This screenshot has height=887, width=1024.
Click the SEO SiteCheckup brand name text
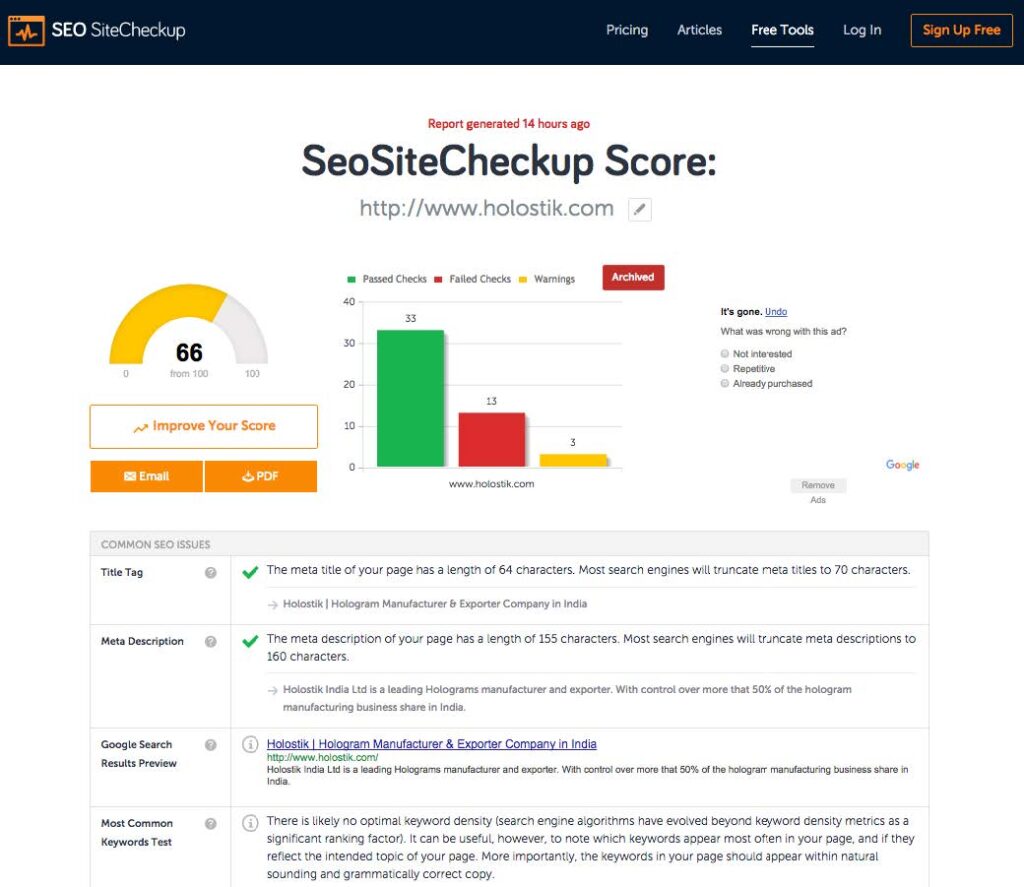(x=118, y=30)
